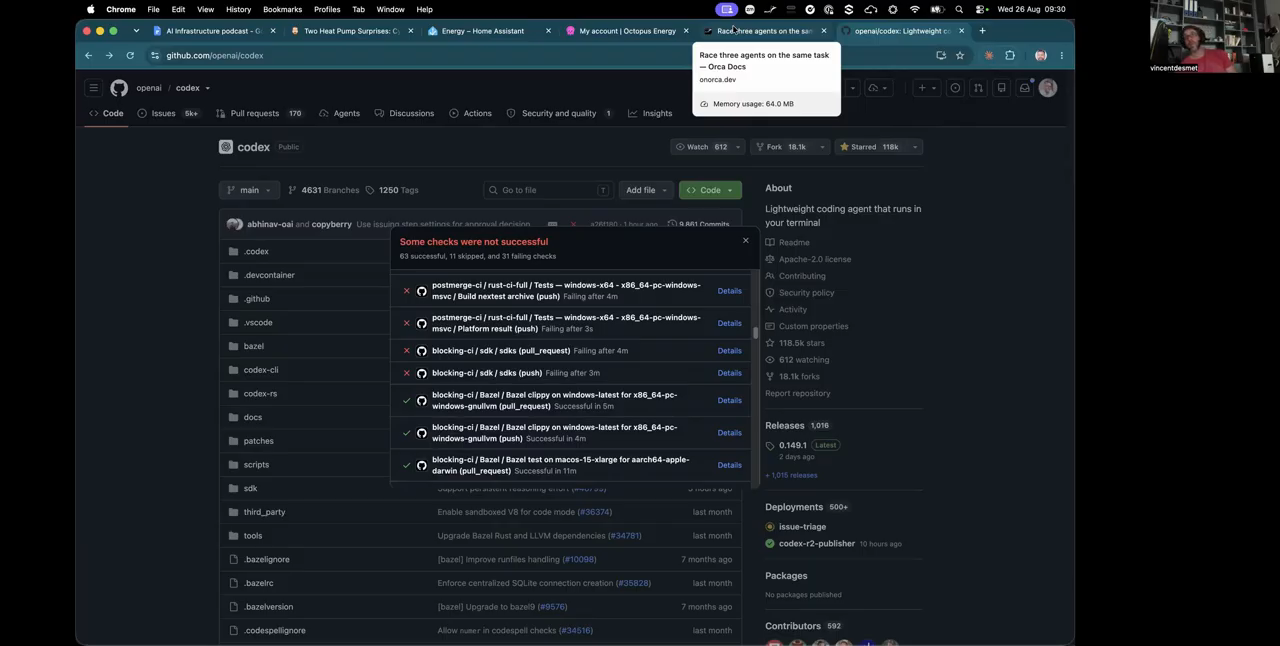Open the repositories icon in GitHub header
This screenshot has height=646, width=1280.
pyautogui.click(x=1001, y=88)
